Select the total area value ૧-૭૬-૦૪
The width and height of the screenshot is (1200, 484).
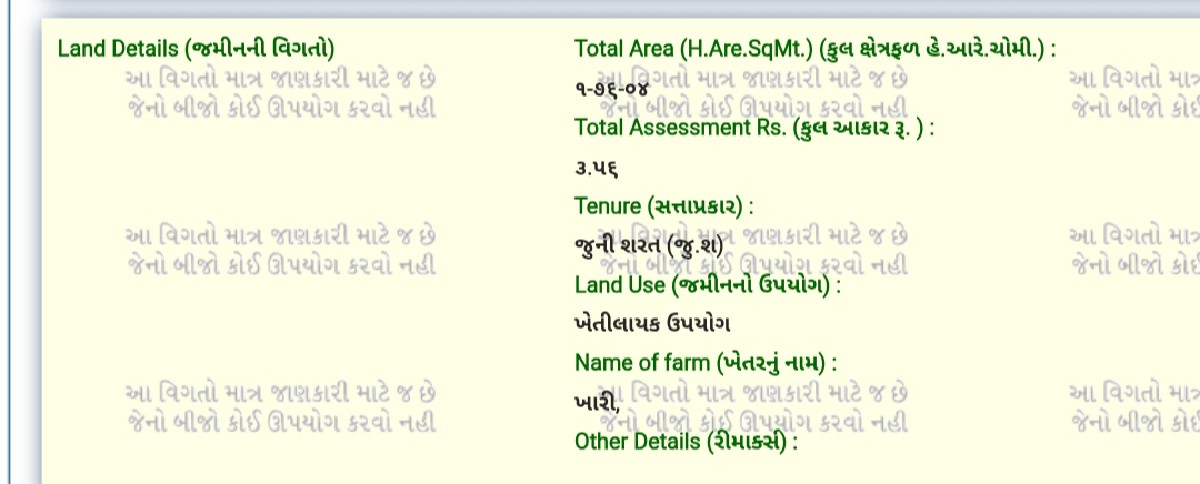pos(611,87)
